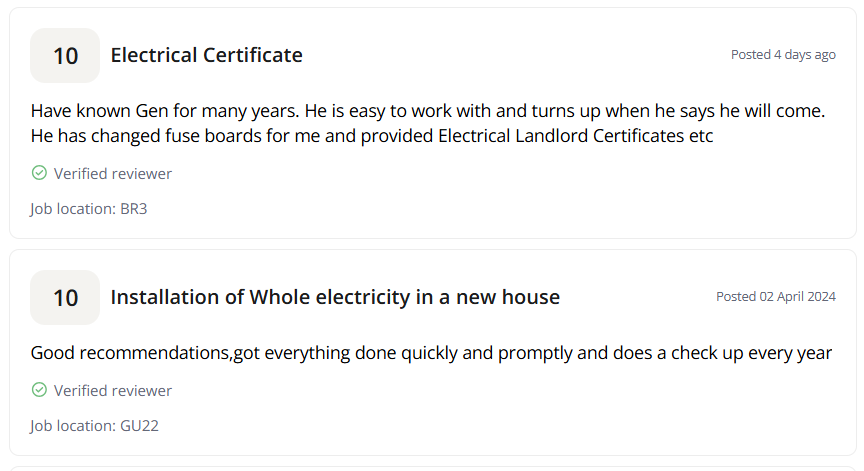Click the green verified checkmark on Electrical Certificate review
Viewport: 864px width, 471px height.
click(x=39, y=173)
